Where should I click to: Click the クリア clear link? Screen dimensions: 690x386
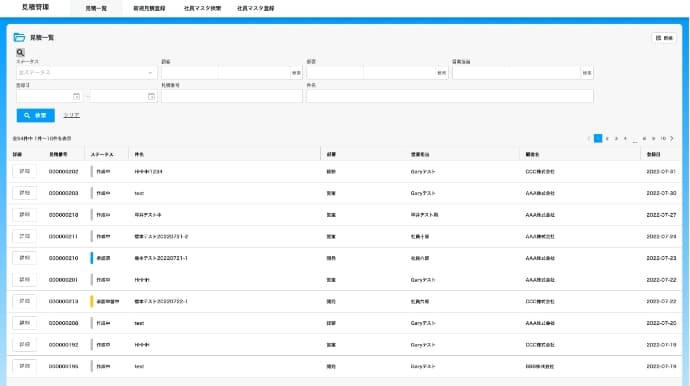[x=71, y=115]
